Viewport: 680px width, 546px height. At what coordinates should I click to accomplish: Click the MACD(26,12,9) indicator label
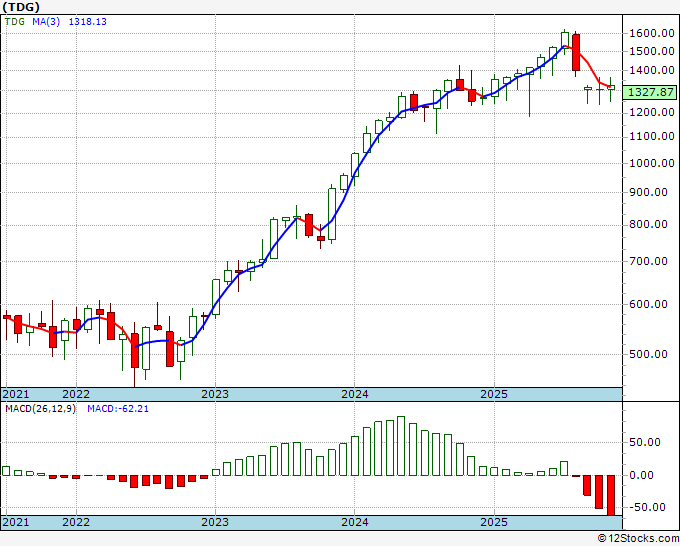tap(40, 409)
